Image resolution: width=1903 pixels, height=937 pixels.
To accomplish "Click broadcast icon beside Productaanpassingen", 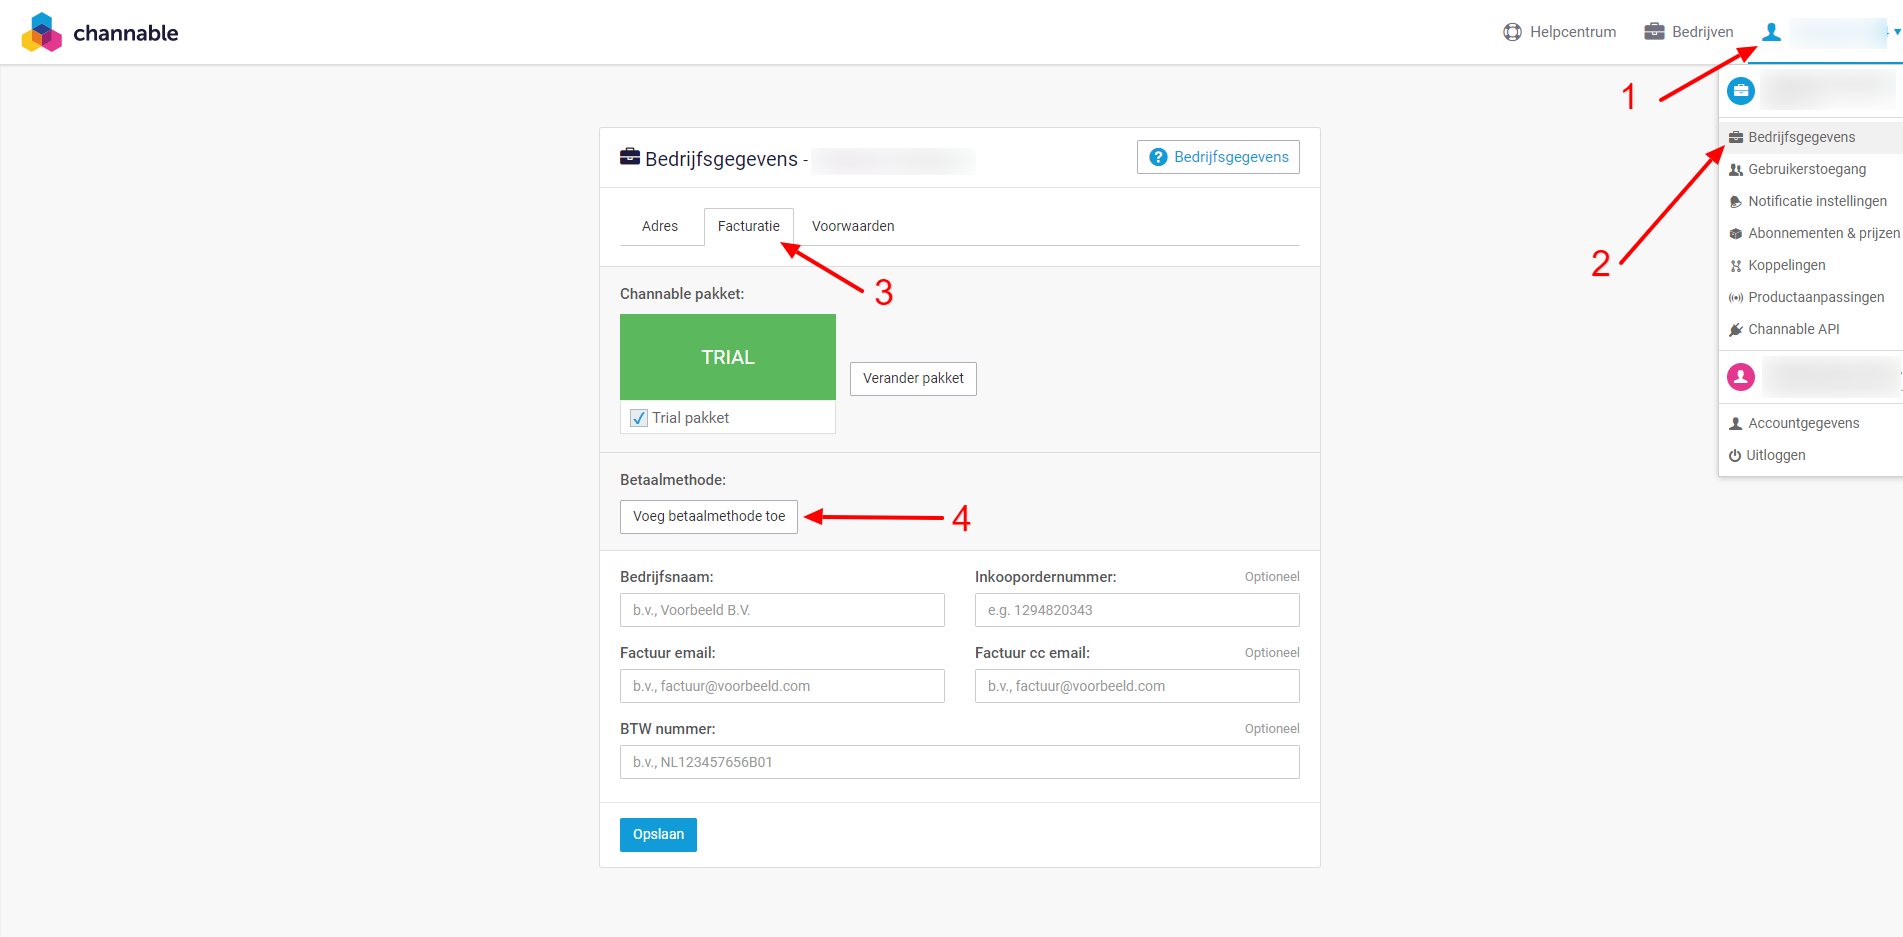I will pos(1736,298).
